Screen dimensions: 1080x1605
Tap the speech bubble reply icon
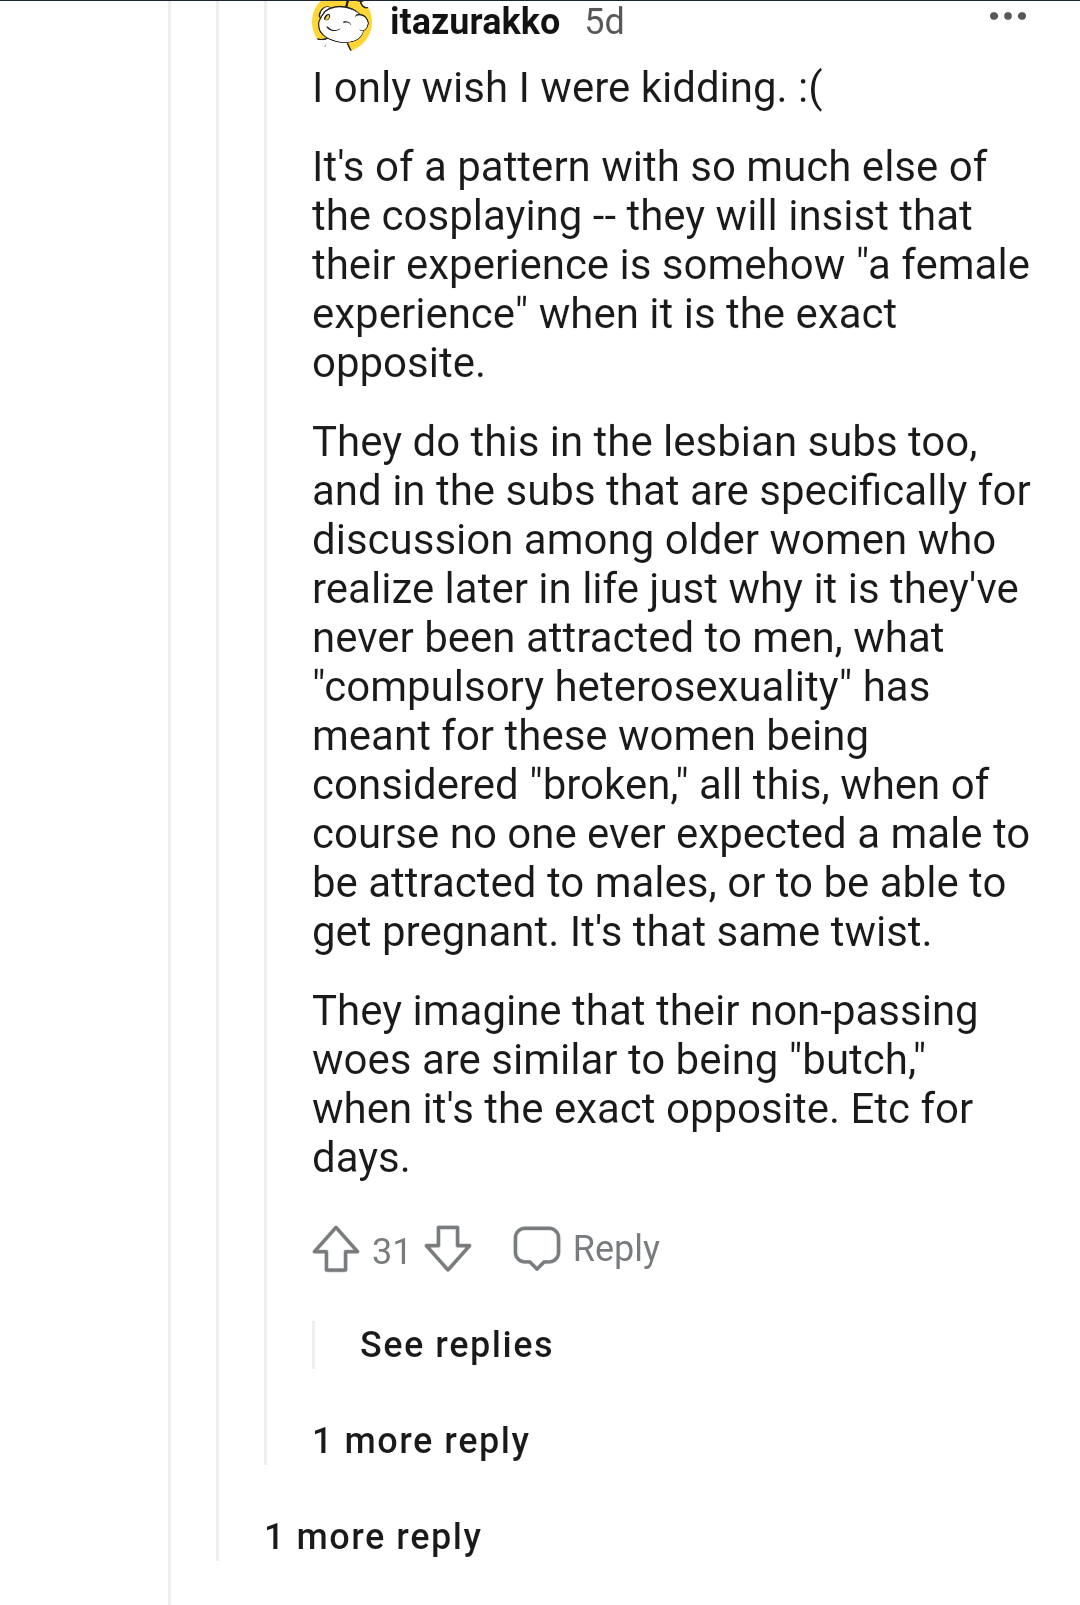[537, 1248]
